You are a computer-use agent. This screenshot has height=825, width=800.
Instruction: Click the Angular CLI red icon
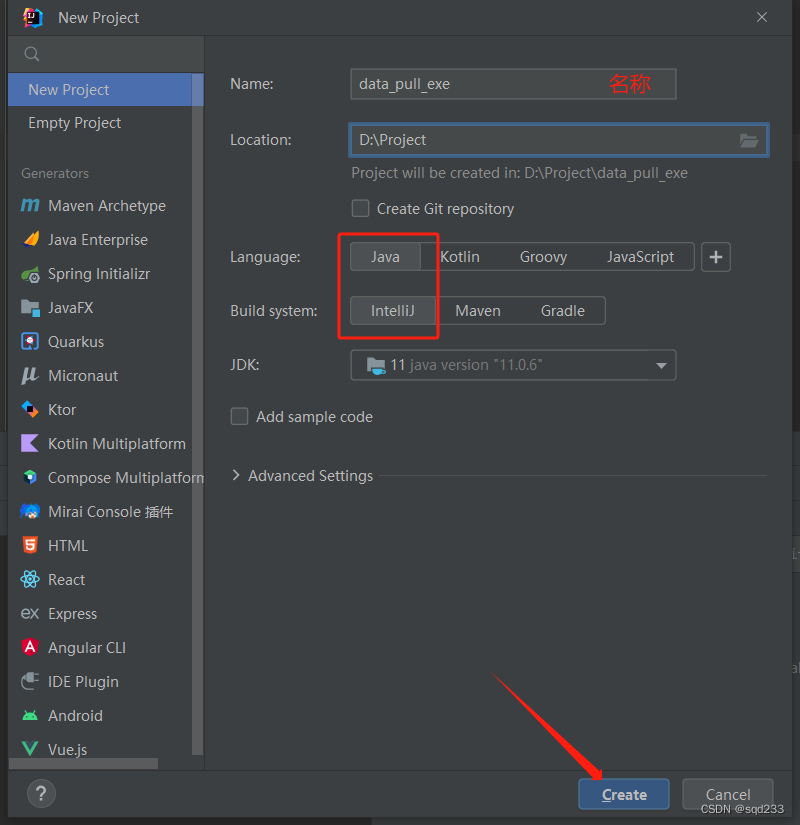click(30, 647)
